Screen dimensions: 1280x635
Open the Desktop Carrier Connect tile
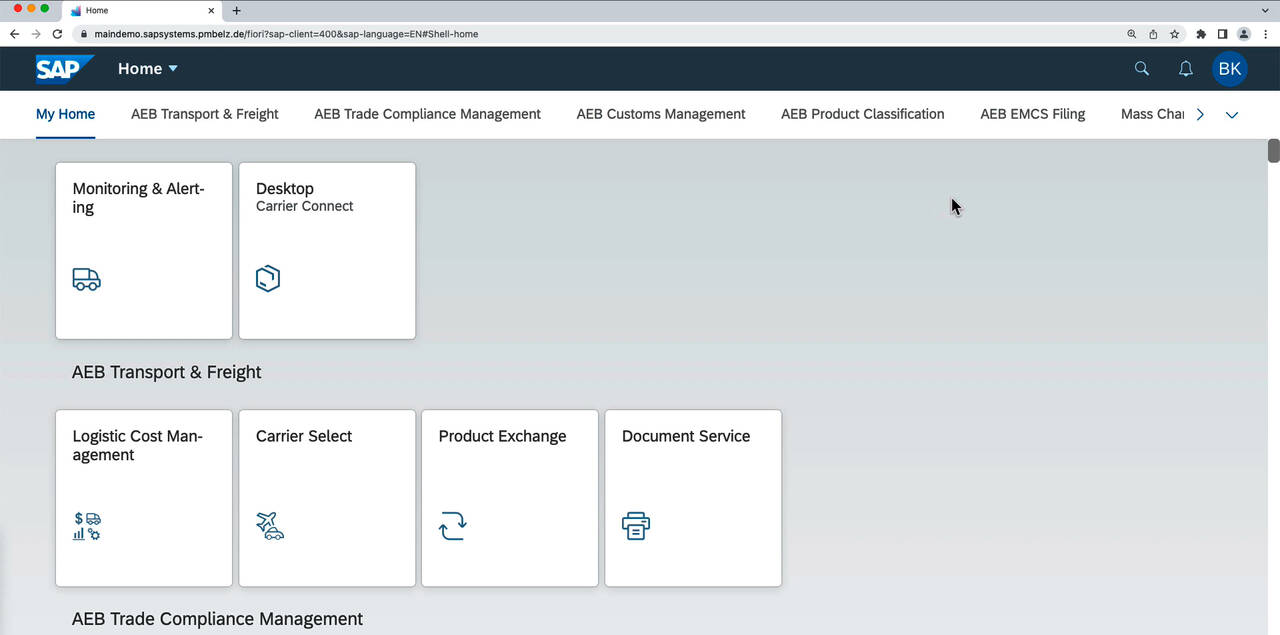(327, 250)
